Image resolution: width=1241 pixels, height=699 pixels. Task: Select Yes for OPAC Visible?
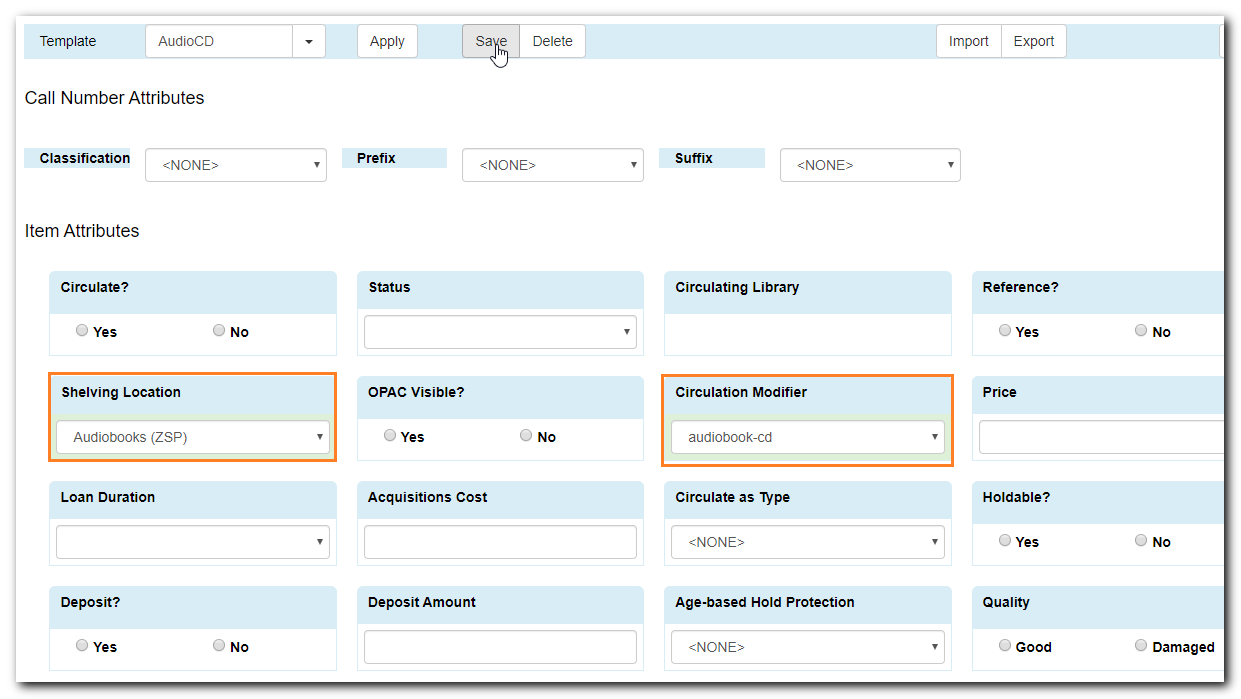(x=390, y=436)
